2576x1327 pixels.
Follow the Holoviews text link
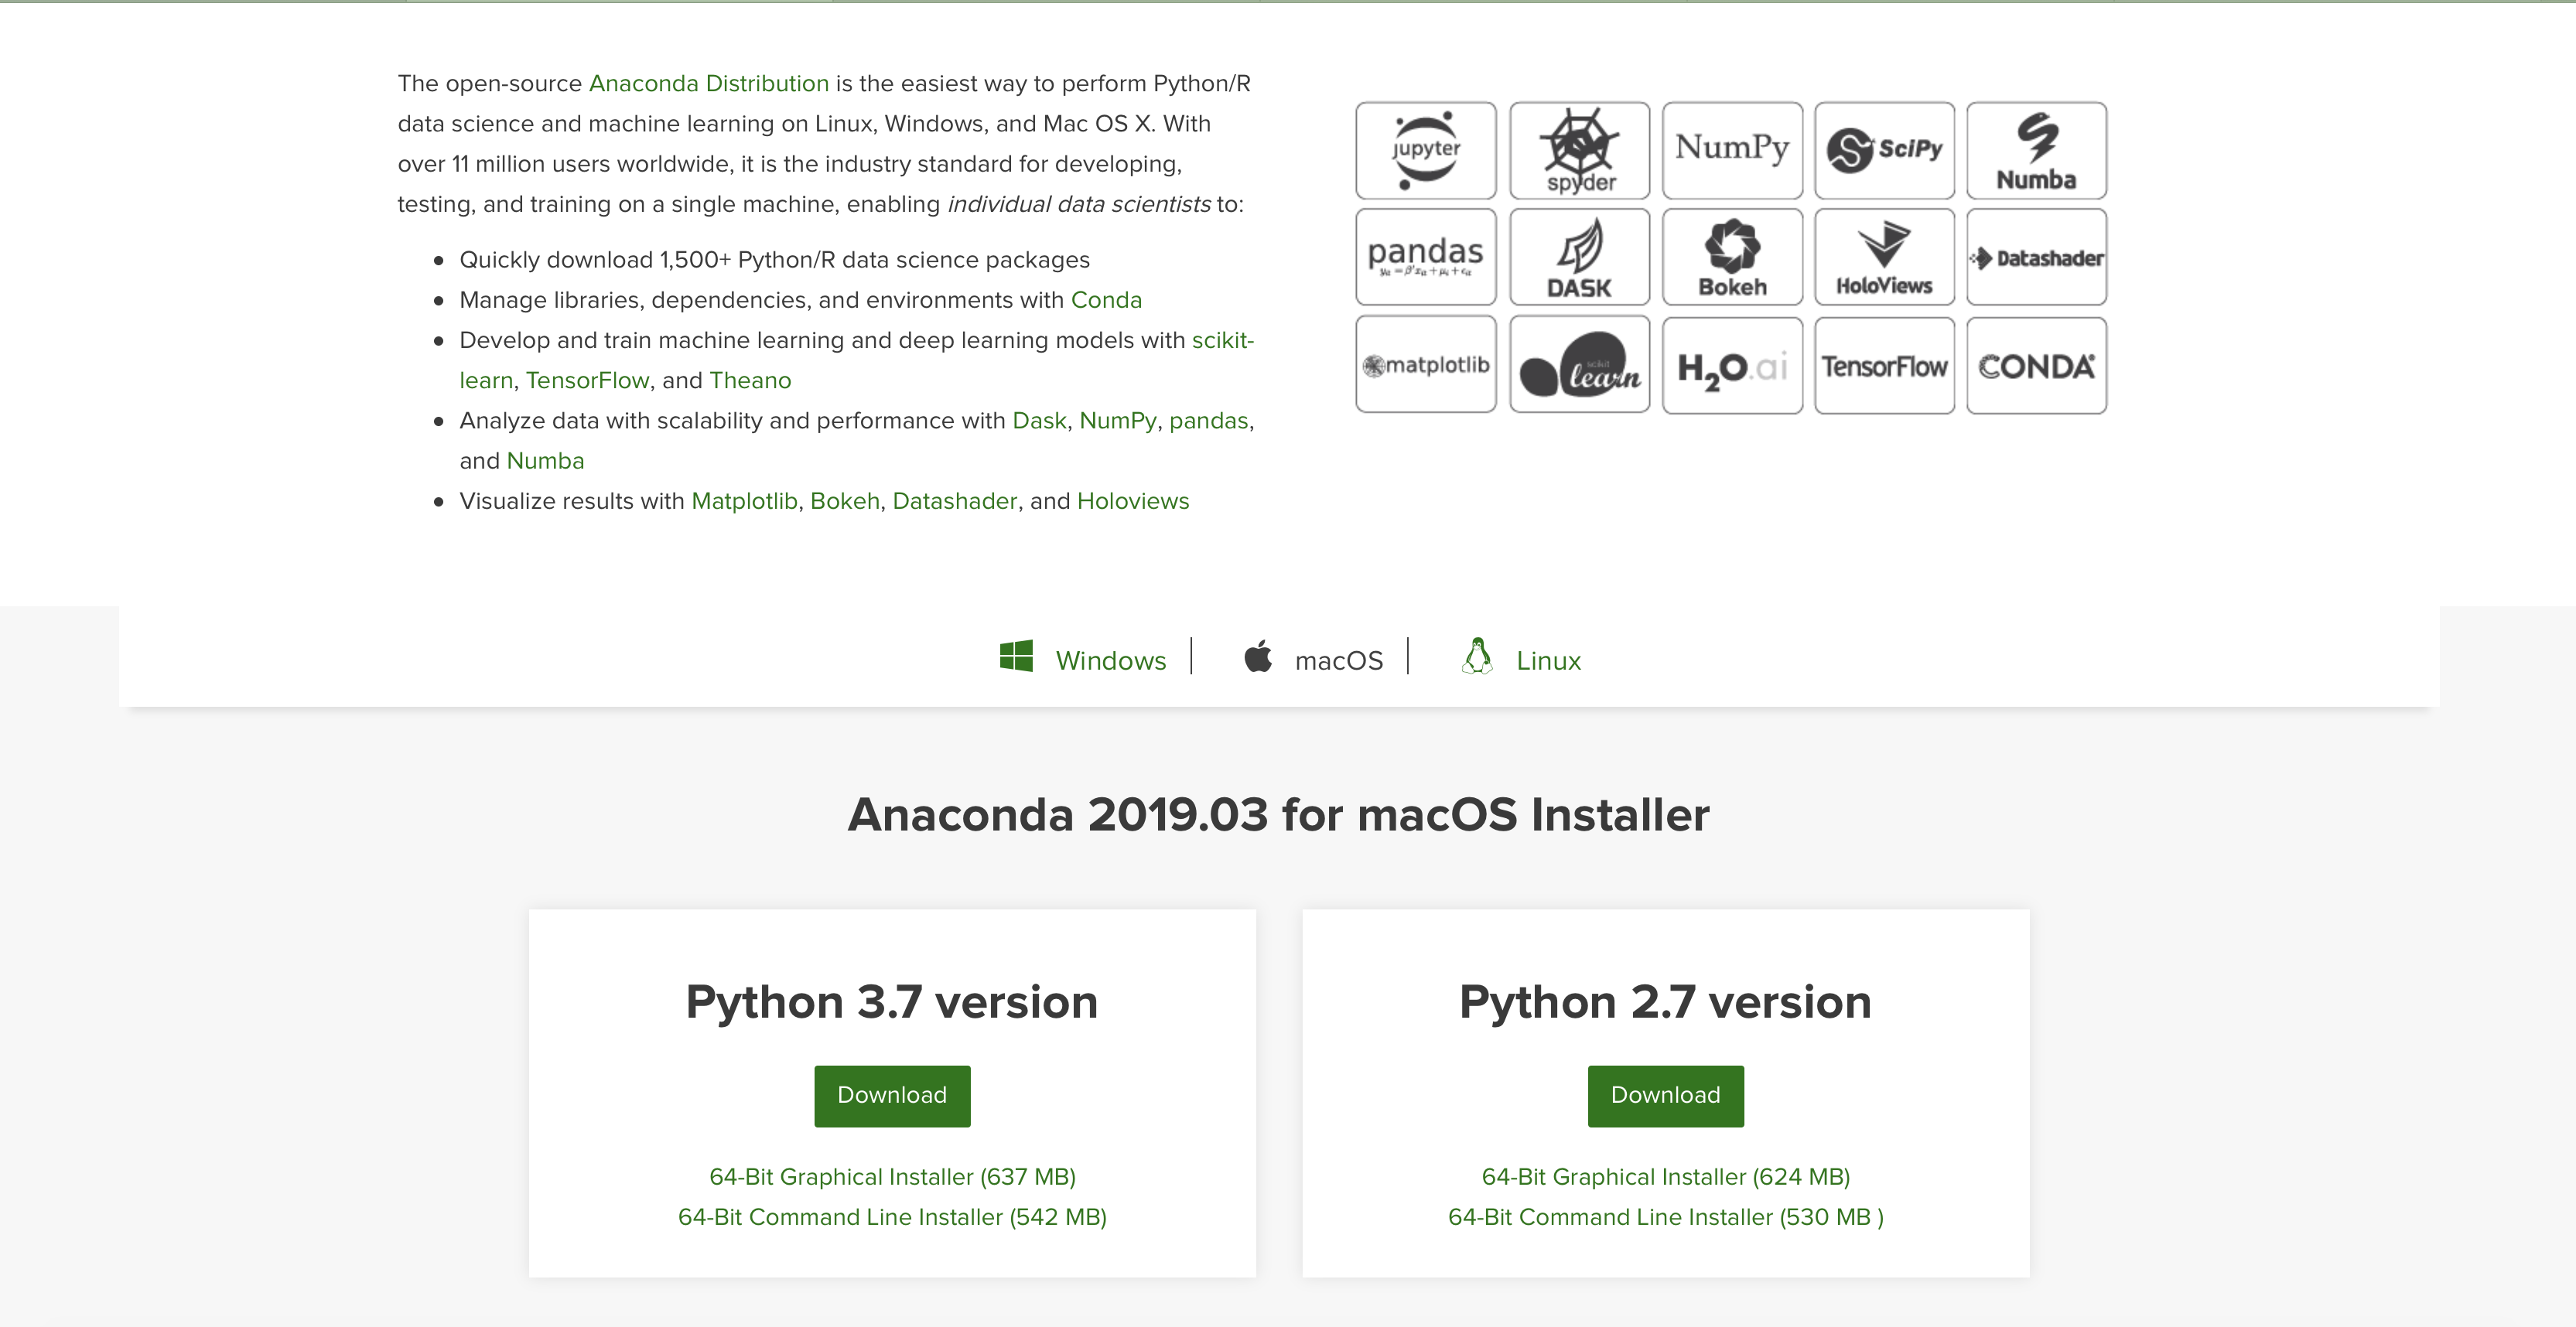point(1133,501)
